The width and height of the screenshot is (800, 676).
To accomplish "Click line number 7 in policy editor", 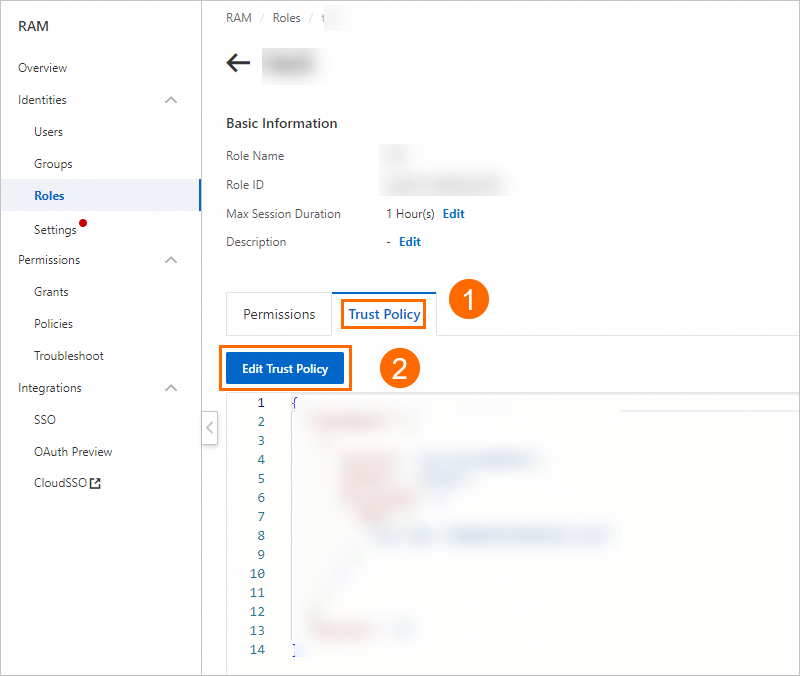I will pyautogui.click(x=261, y=517).
